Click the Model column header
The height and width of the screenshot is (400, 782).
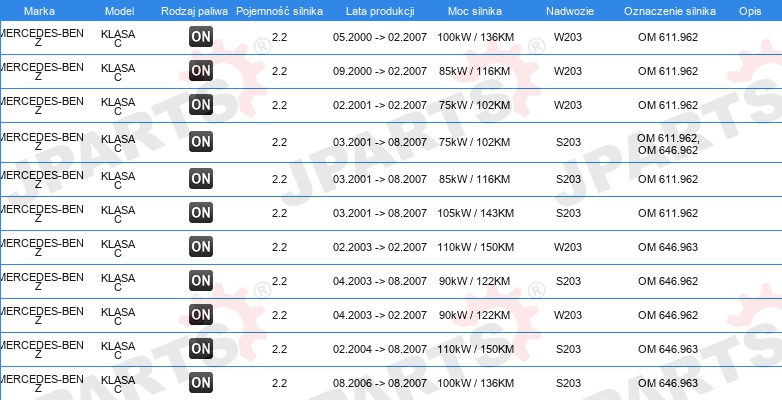click(120, 11)
